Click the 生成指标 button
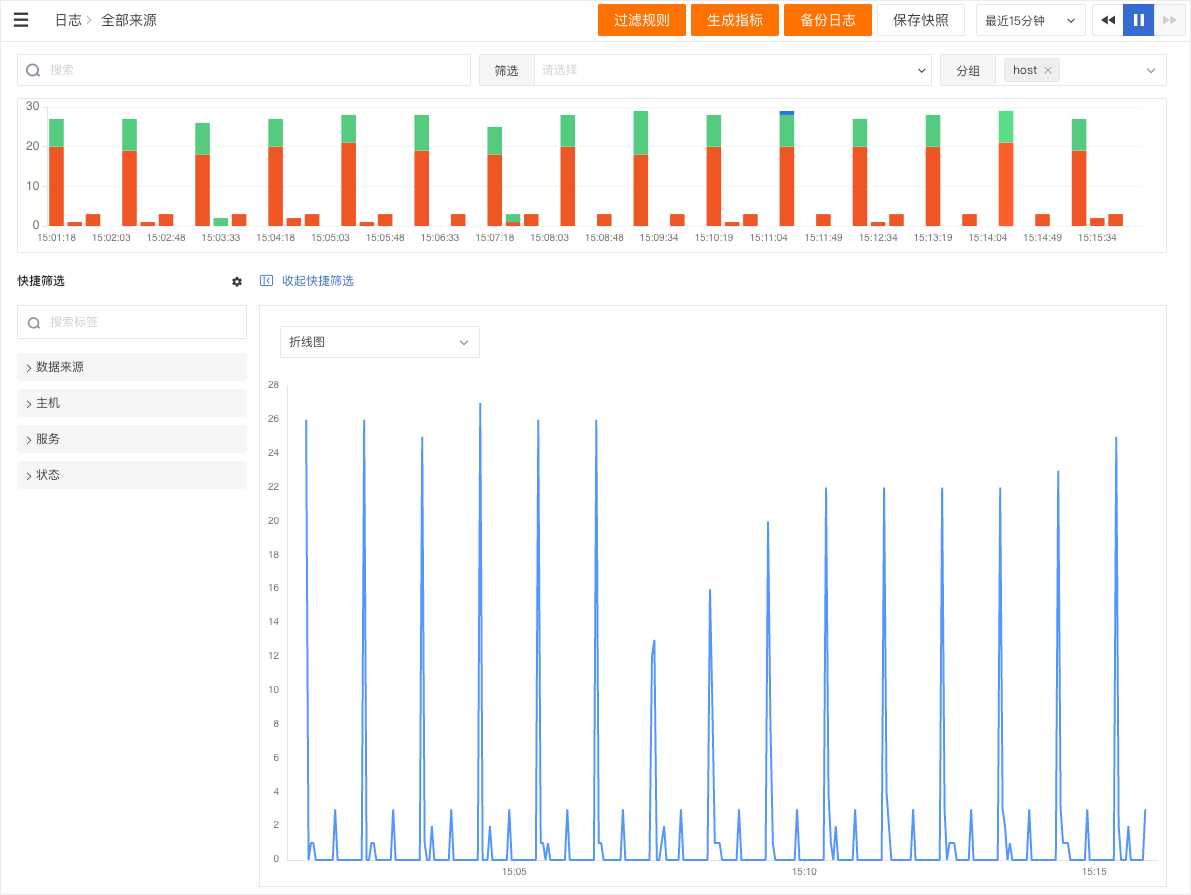The image size is (1191, 895). [x=735, y=21]
